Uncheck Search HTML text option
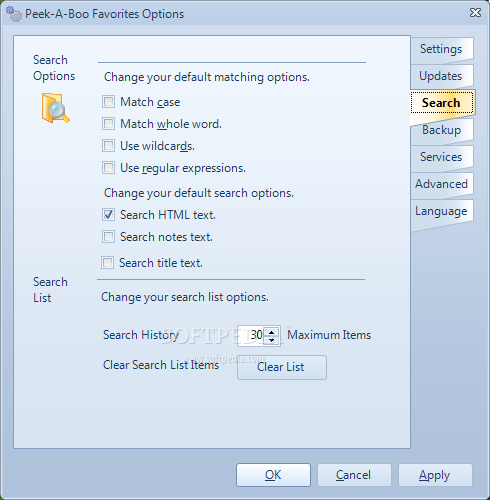 tap(108, 215)
